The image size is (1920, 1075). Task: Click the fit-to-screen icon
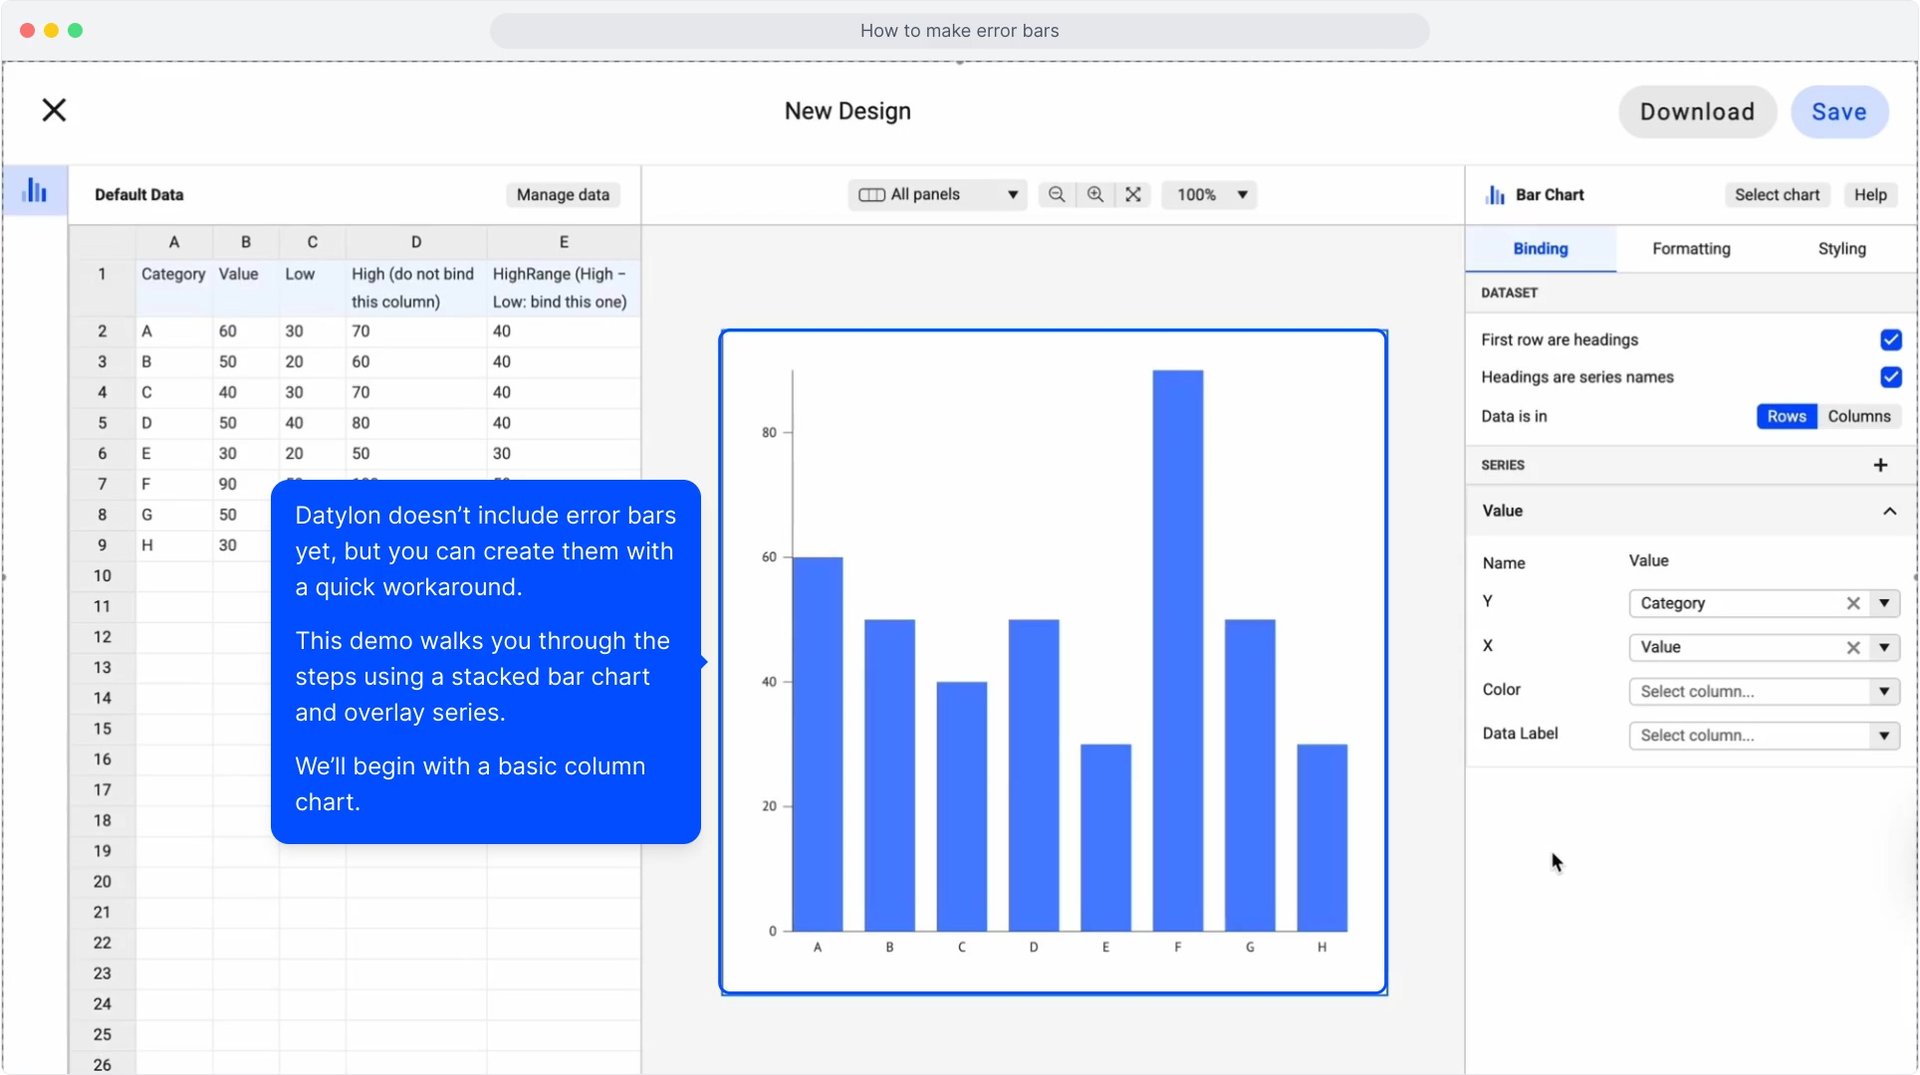(x=1133, y=194)
